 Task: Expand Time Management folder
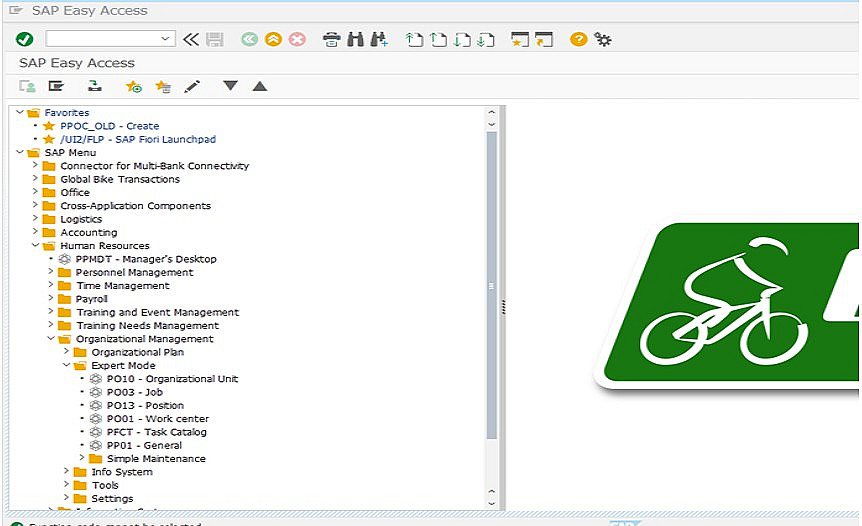(x=51, y=285)
